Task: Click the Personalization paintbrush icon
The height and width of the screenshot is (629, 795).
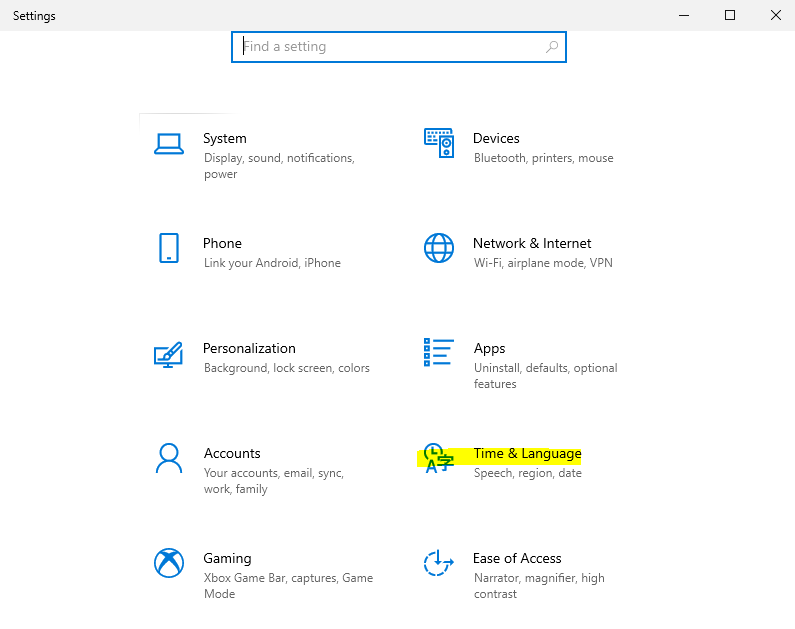Action: pyautogui.click(x=168, y=354)
